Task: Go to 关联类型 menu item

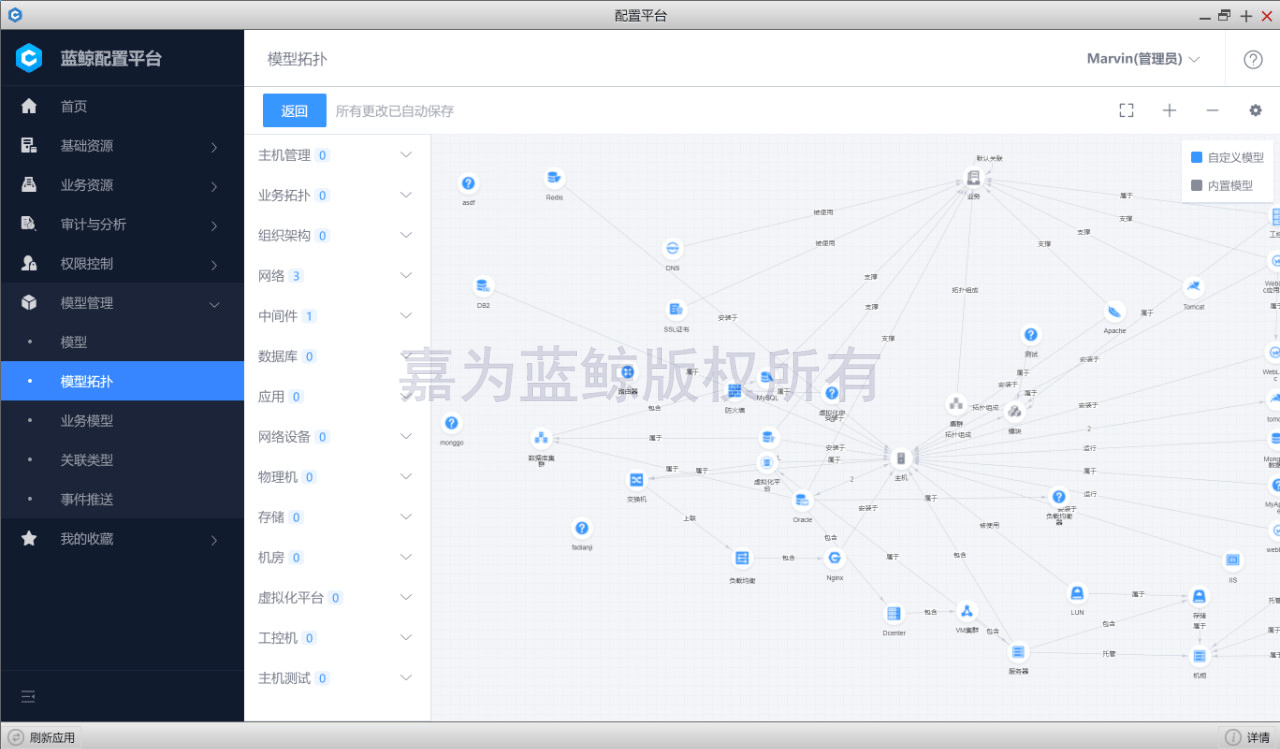Action: 87,460
